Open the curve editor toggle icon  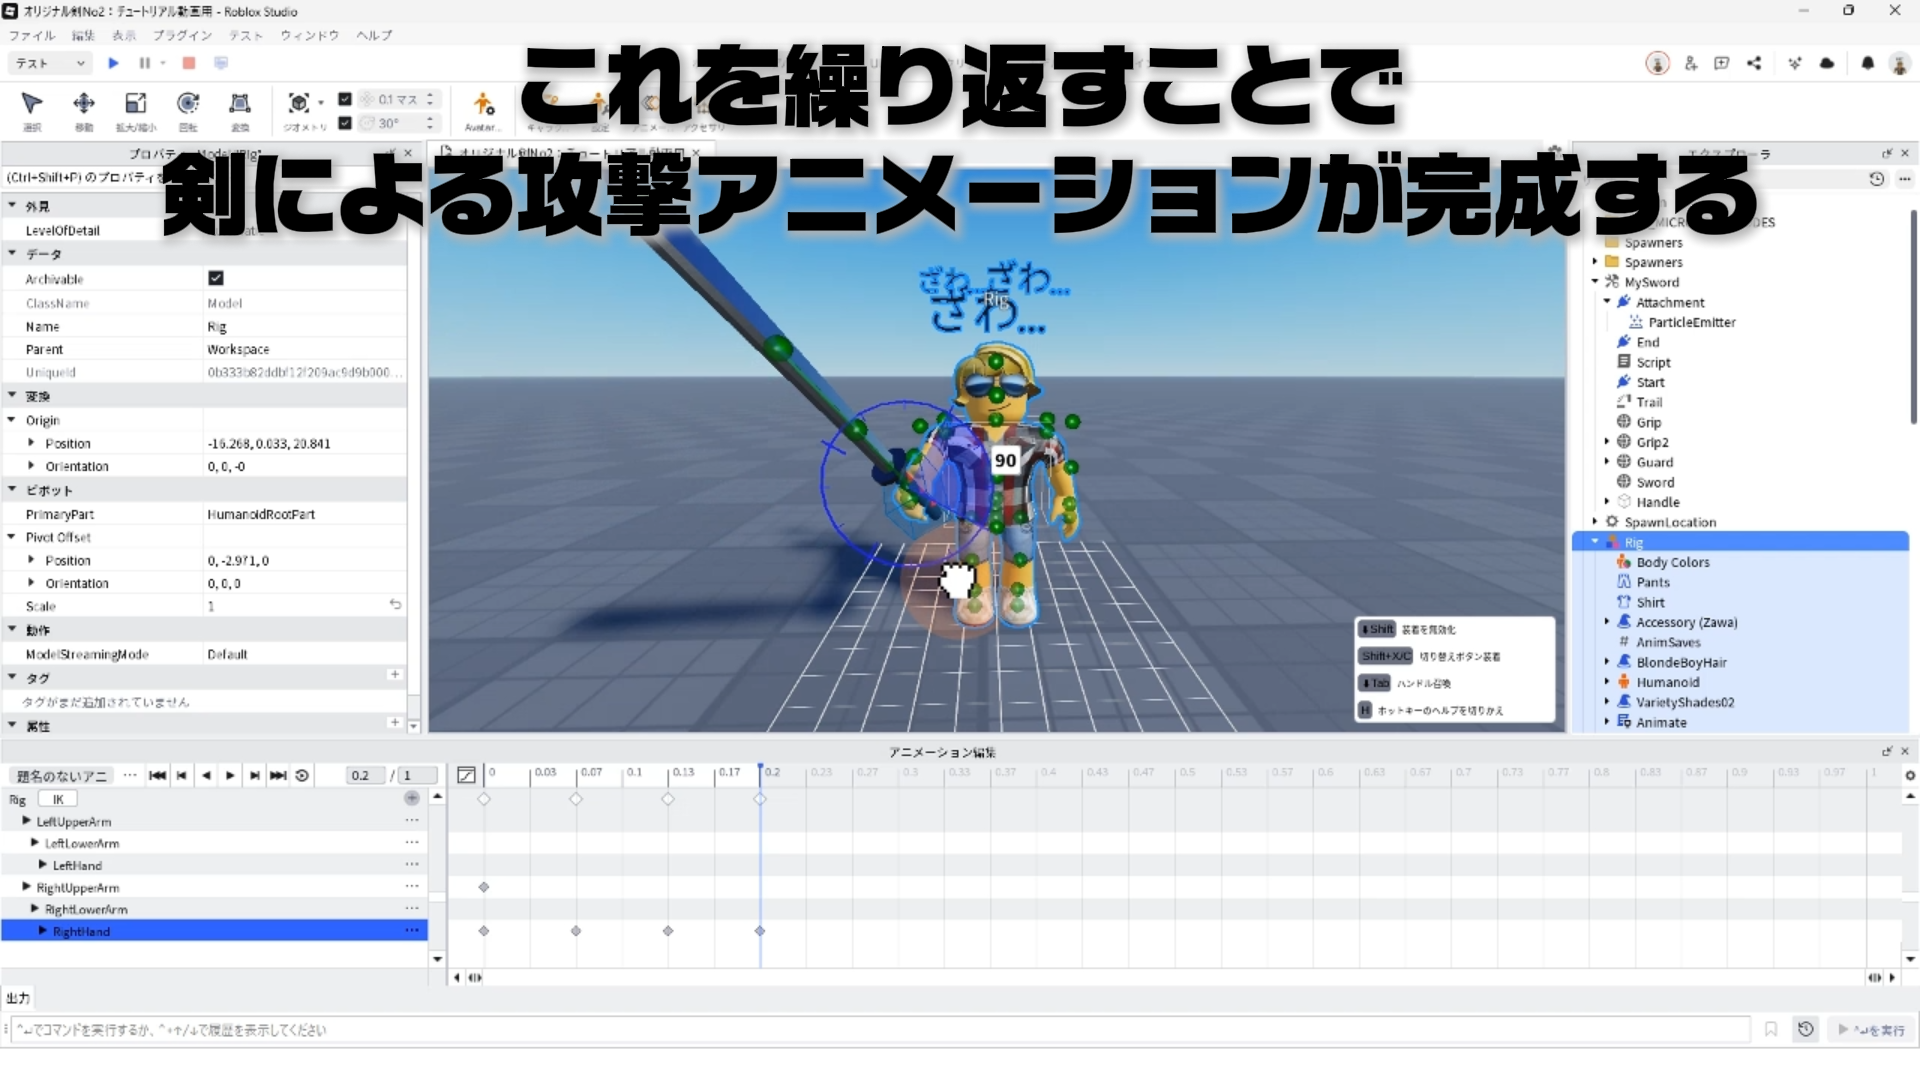466,775
